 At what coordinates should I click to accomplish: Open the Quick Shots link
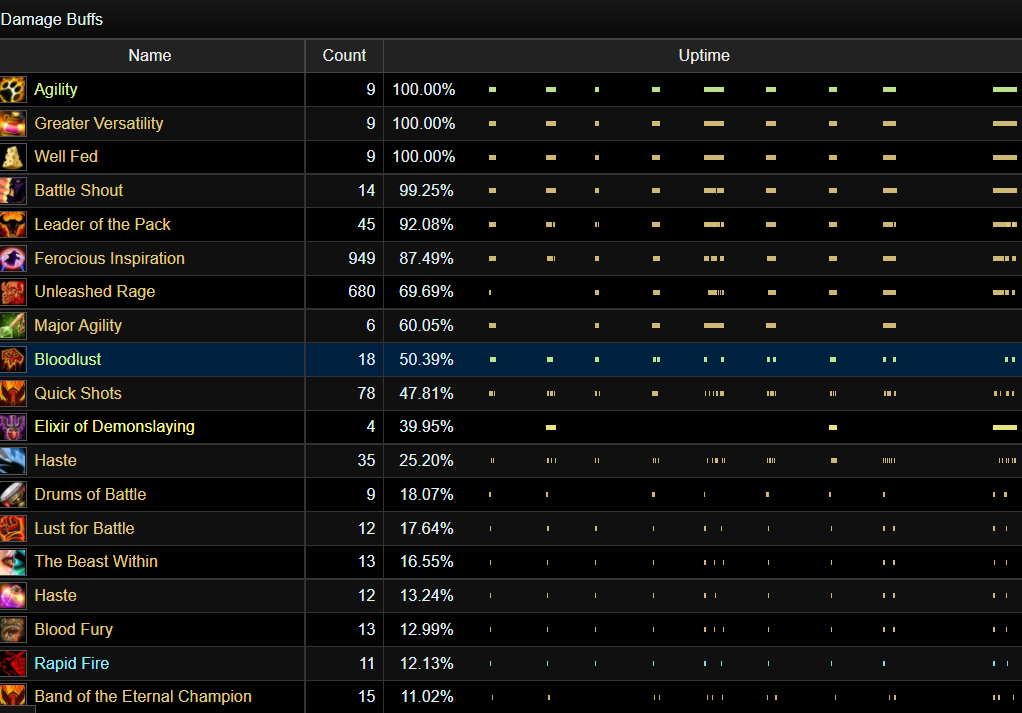point(78,393)
